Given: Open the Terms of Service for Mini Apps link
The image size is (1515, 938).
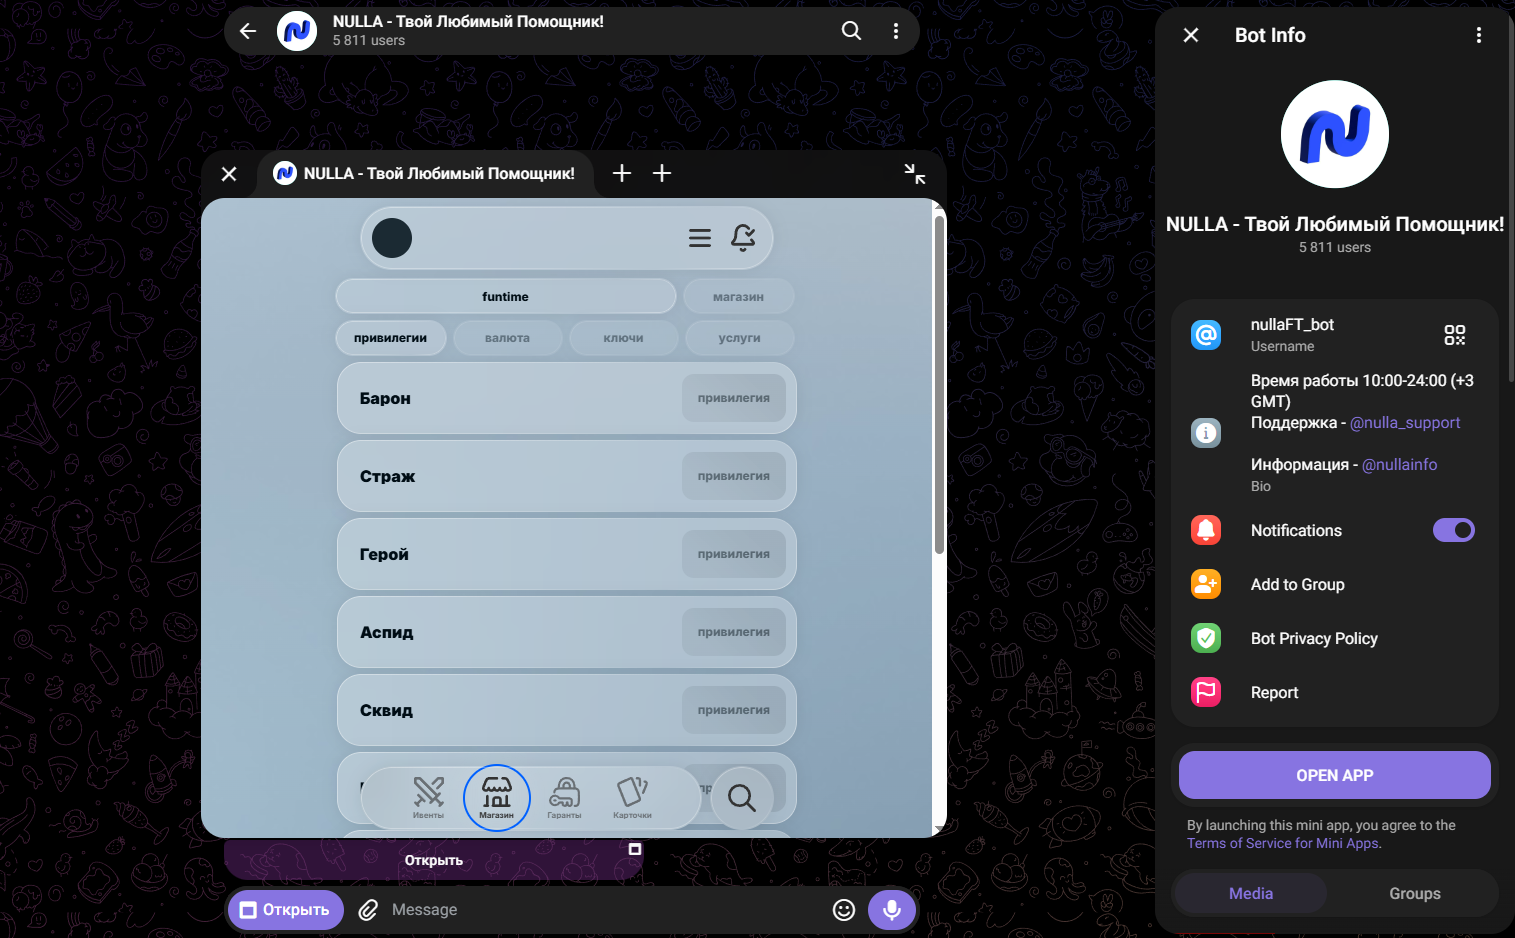Looking at the screenshot, I should [1283, 843].
